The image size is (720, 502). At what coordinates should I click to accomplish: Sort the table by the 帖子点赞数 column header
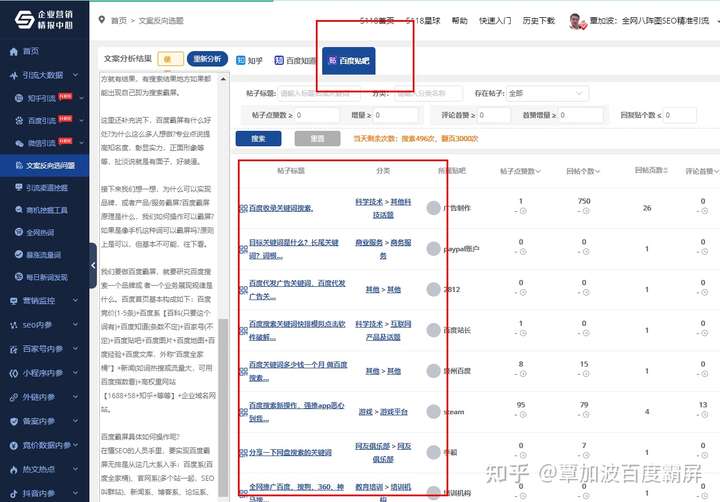tap(520, 171)
